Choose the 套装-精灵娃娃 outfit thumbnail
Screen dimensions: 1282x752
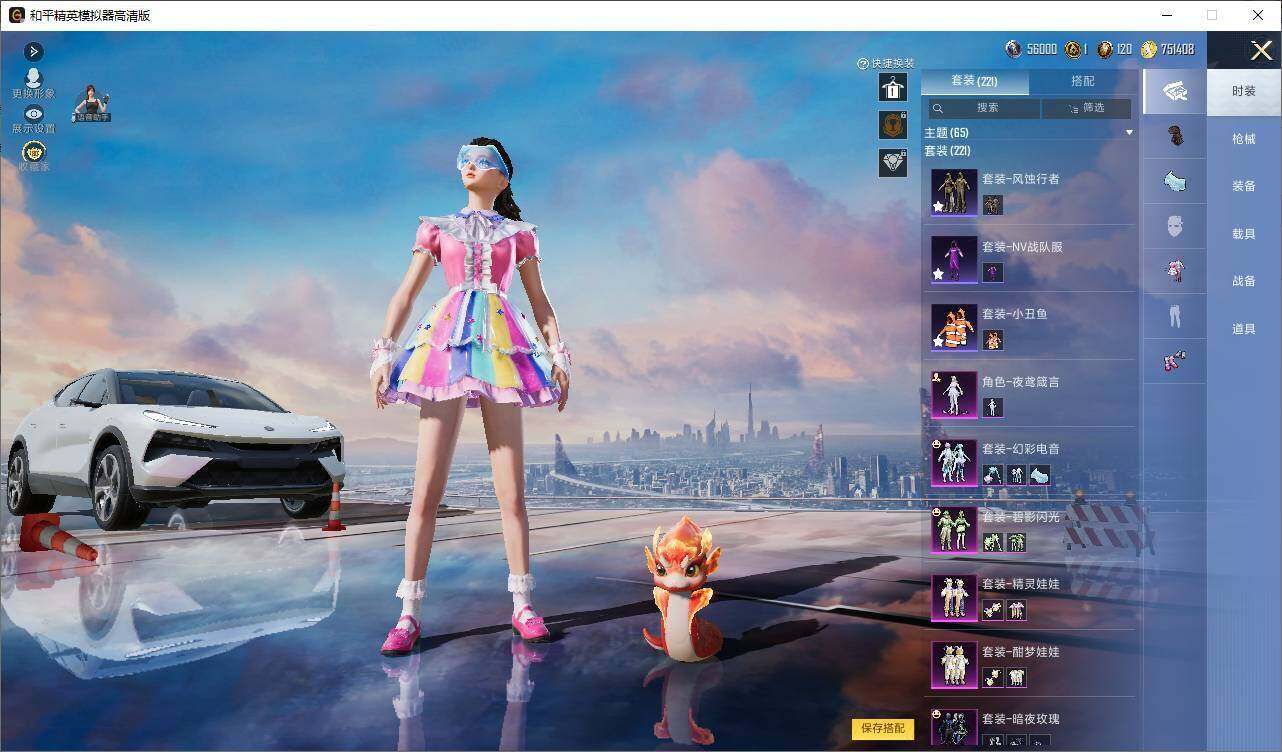click(x=954, y=597)
